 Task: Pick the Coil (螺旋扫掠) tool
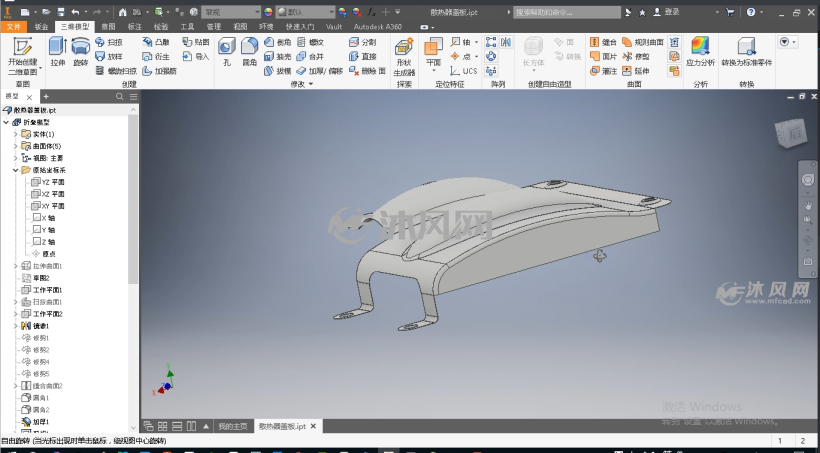coord(116,71)
